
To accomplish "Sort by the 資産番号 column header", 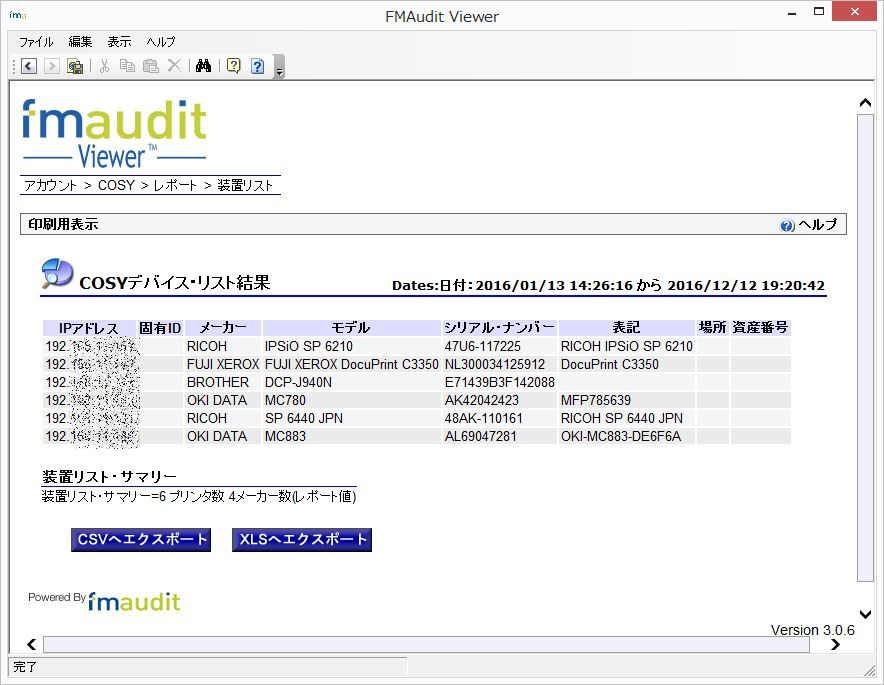I will 761,328.
